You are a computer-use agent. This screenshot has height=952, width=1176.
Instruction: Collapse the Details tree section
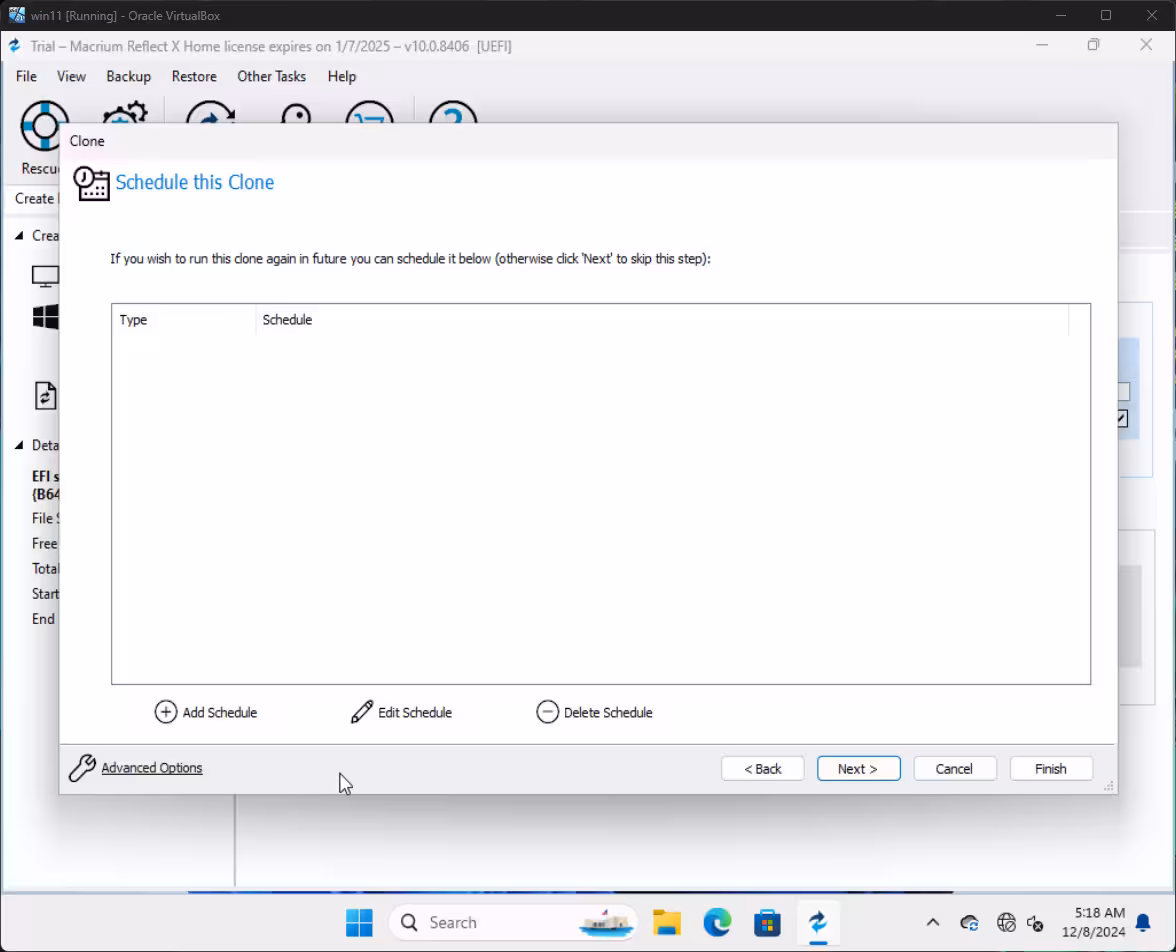point(19,445)
